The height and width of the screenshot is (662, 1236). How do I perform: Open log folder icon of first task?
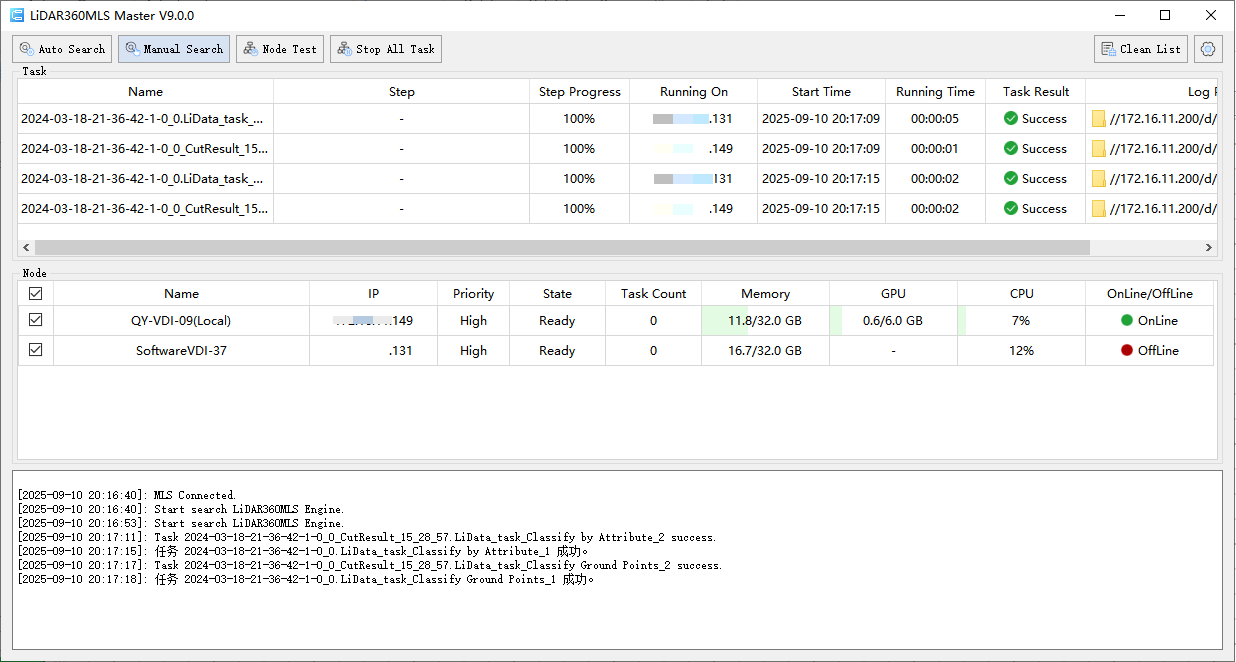point(1099,119)
